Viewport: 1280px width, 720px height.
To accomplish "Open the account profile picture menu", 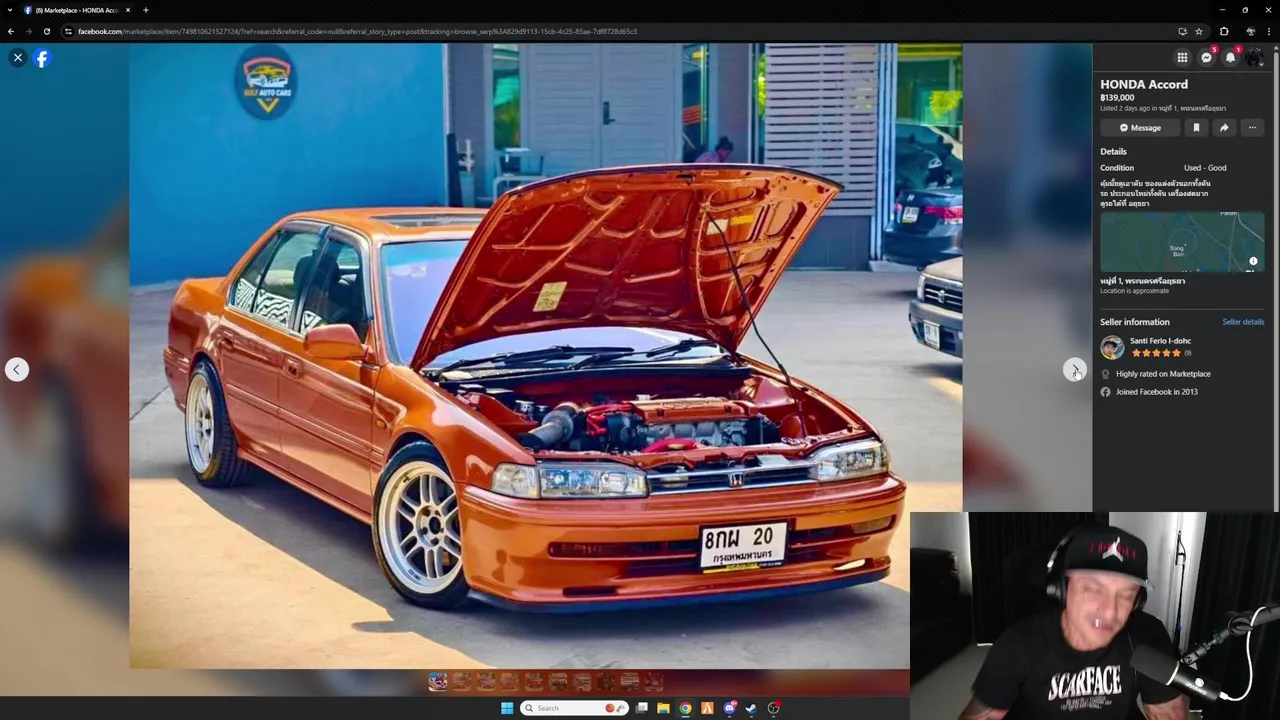I will (x=1254, y=58).
